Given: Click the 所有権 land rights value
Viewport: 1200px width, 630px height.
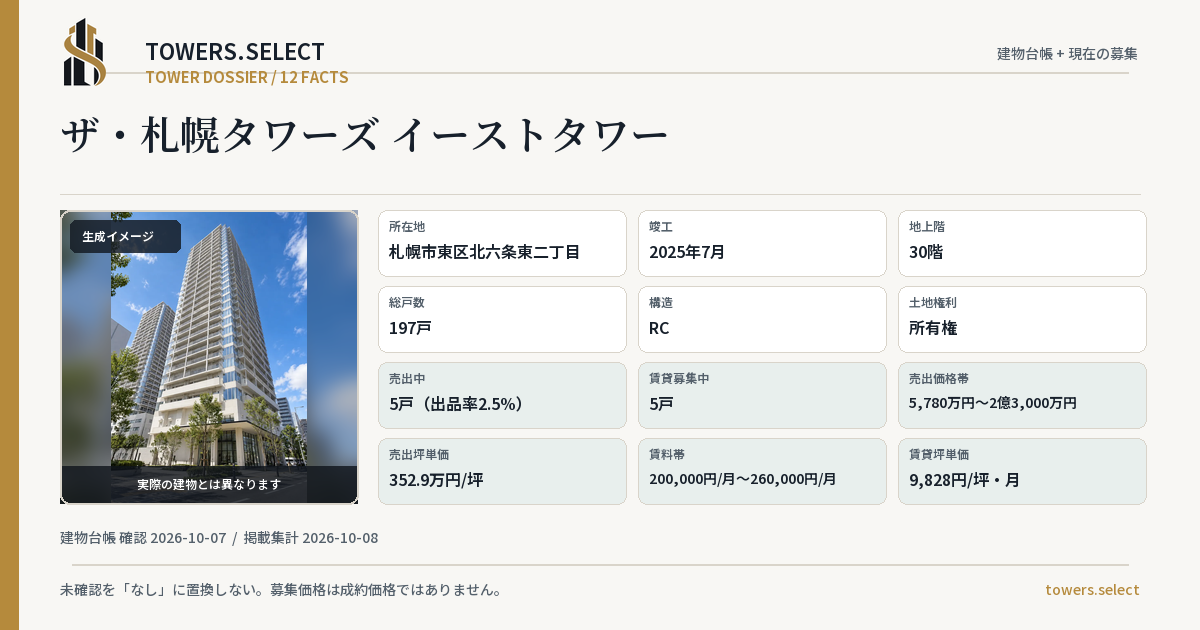Looking at the screenshot, I should tap(933, 328).
